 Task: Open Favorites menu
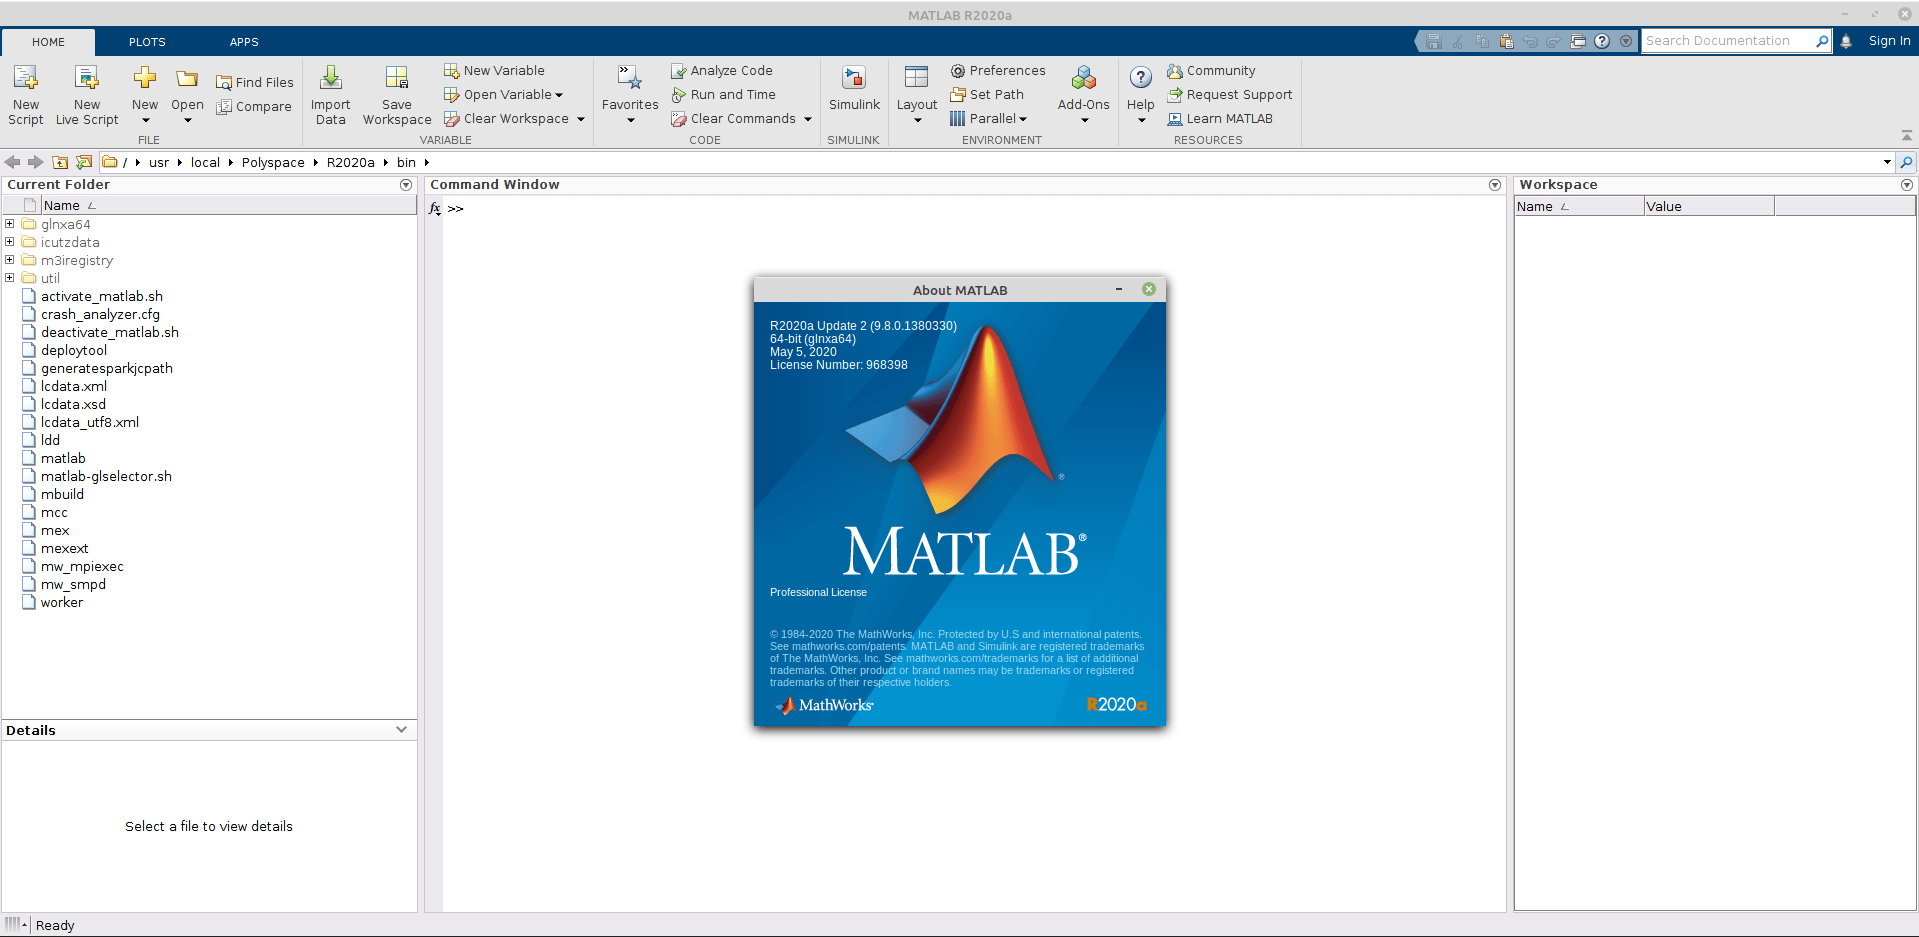[x=630, y=95]
